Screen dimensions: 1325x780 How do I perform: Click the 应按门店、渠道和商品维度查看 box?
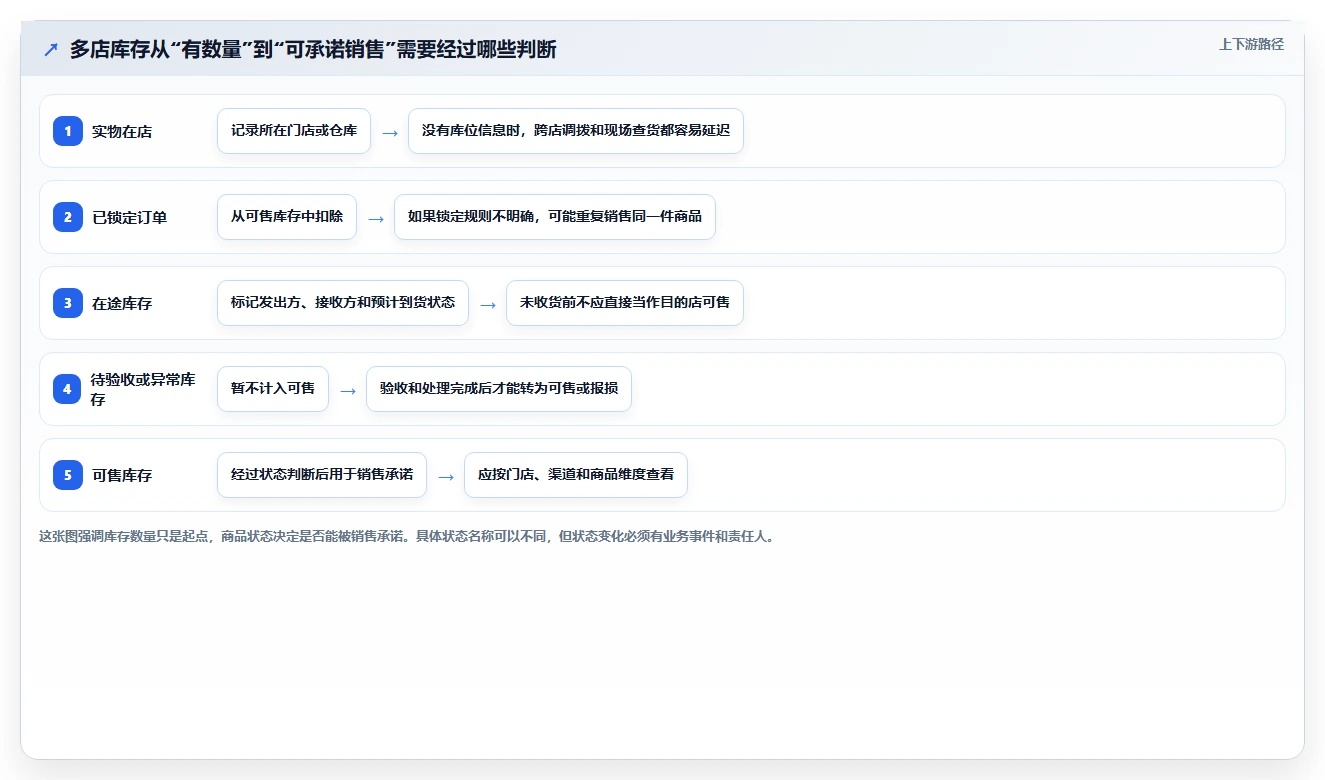pos(576,475)
